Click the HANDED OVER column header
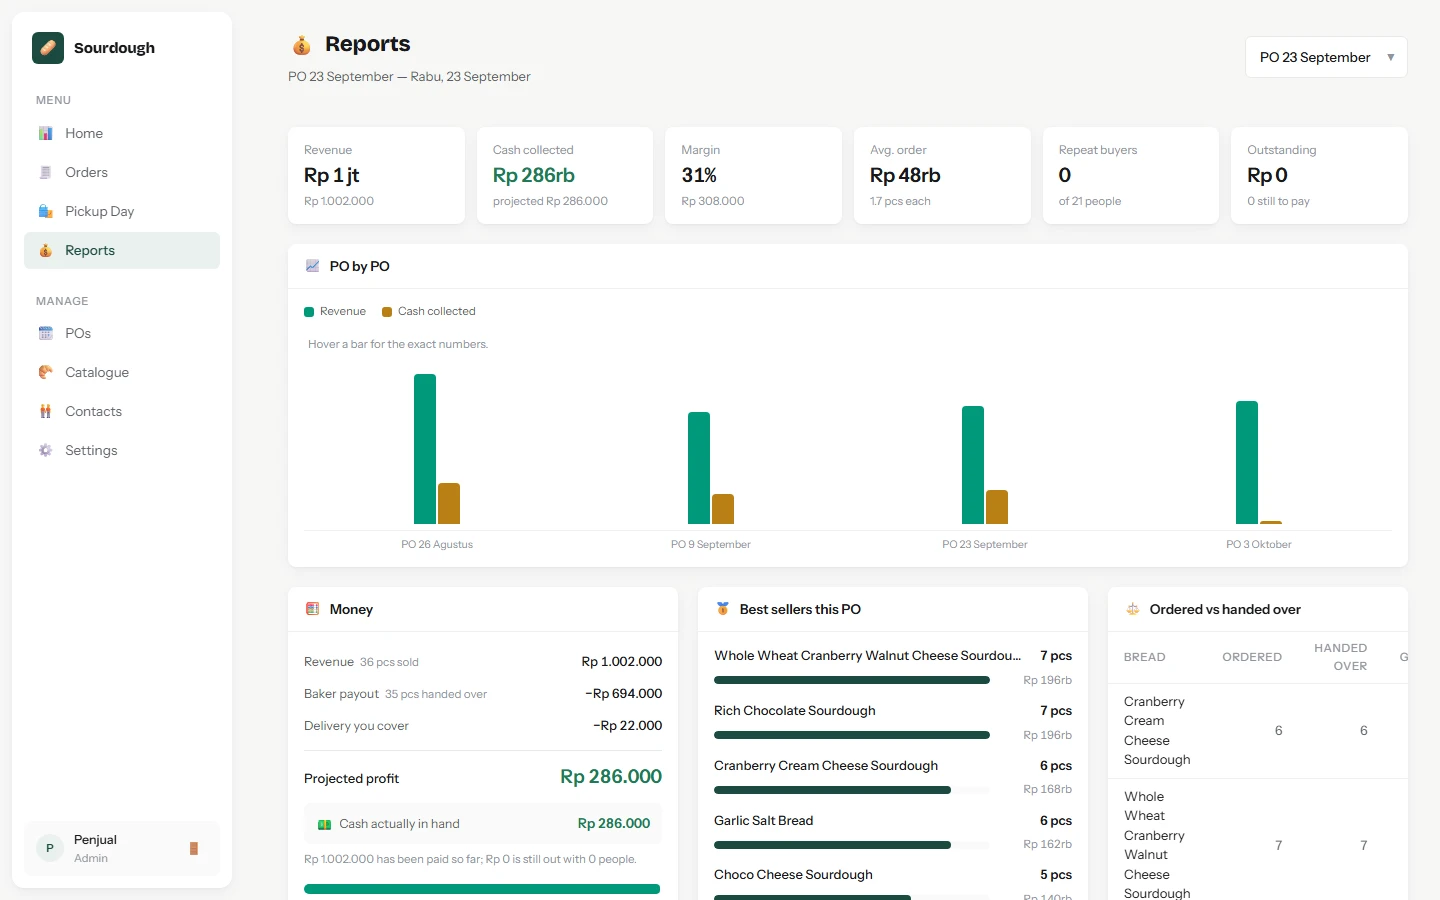 (1341, 657)
